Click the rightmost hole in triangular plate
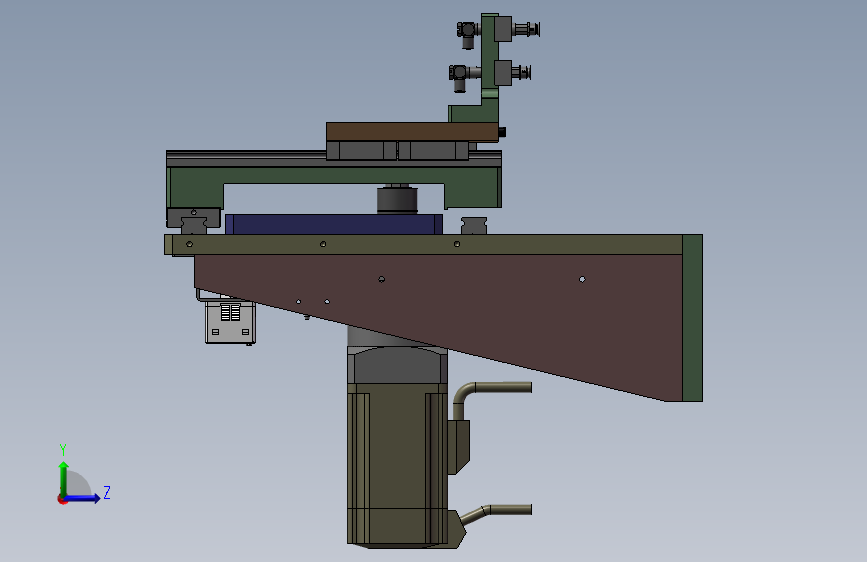867x562 pixels. (582, 279)
